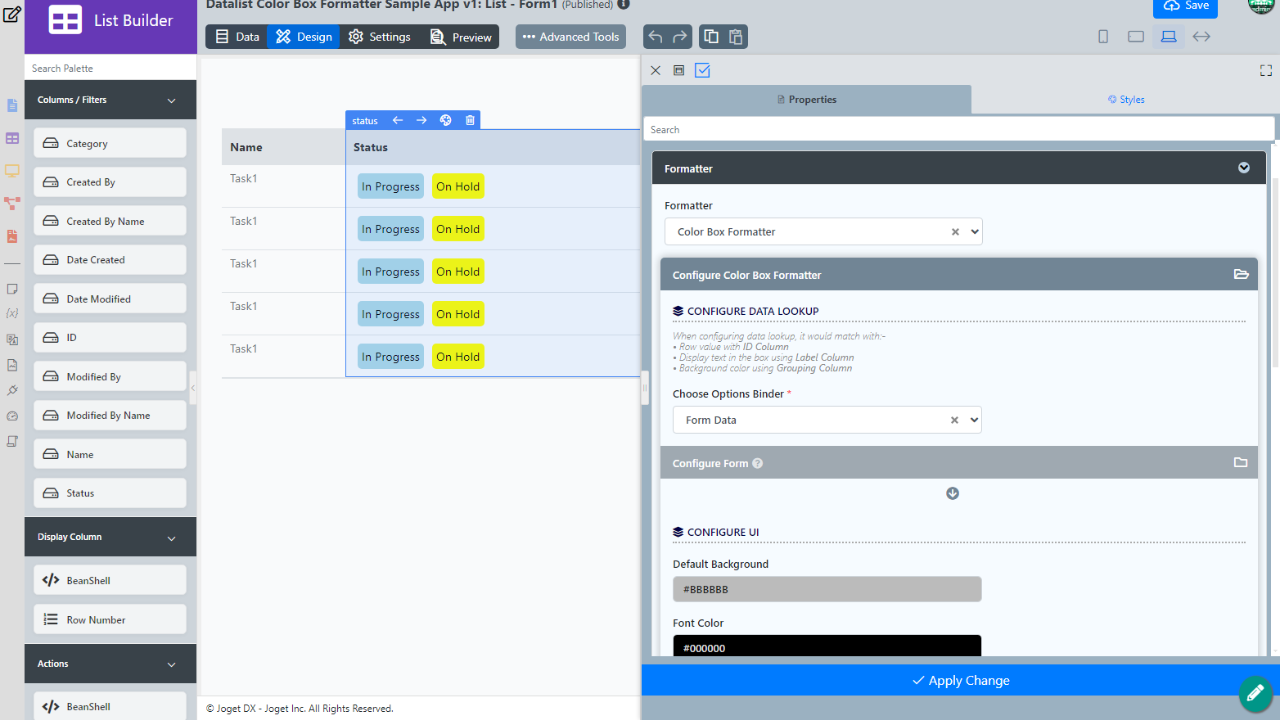Collapse the Columns / Filters palette section
Viewport: 1280px width, 720px height.
point(171,101)
